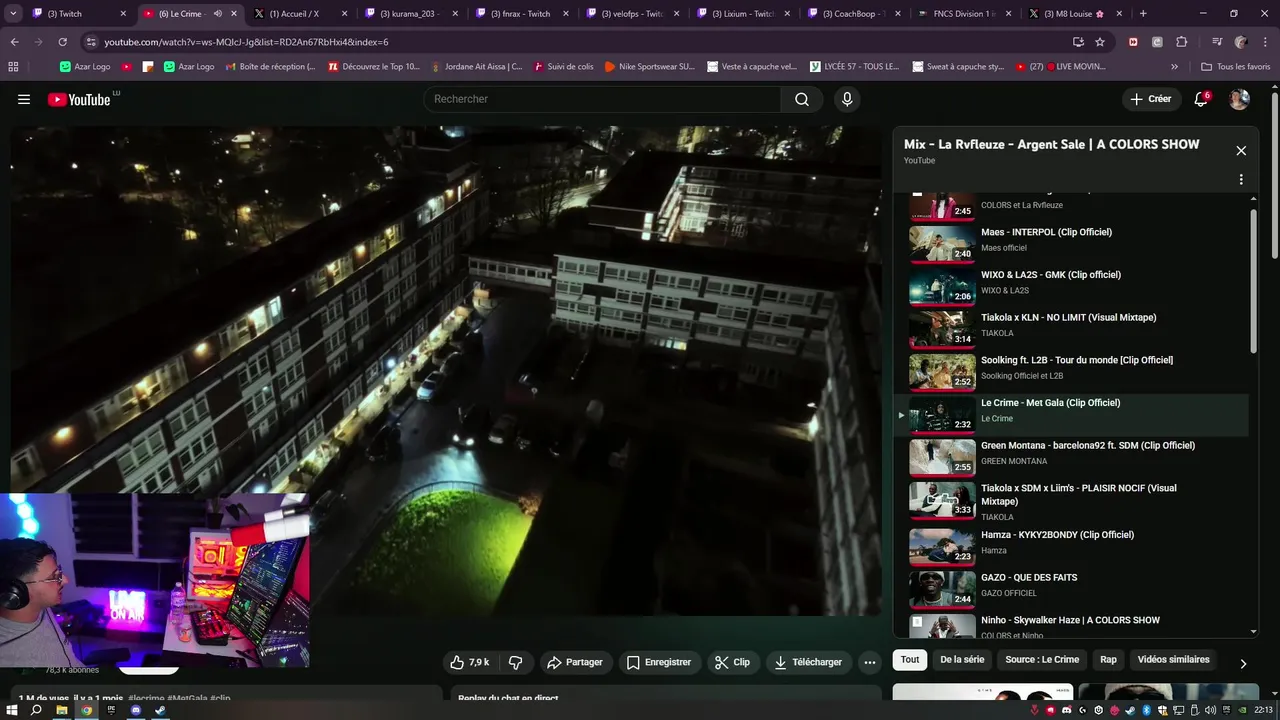Select the Tout filter chip
1280x720 pixels.
[x=910, y=660]
